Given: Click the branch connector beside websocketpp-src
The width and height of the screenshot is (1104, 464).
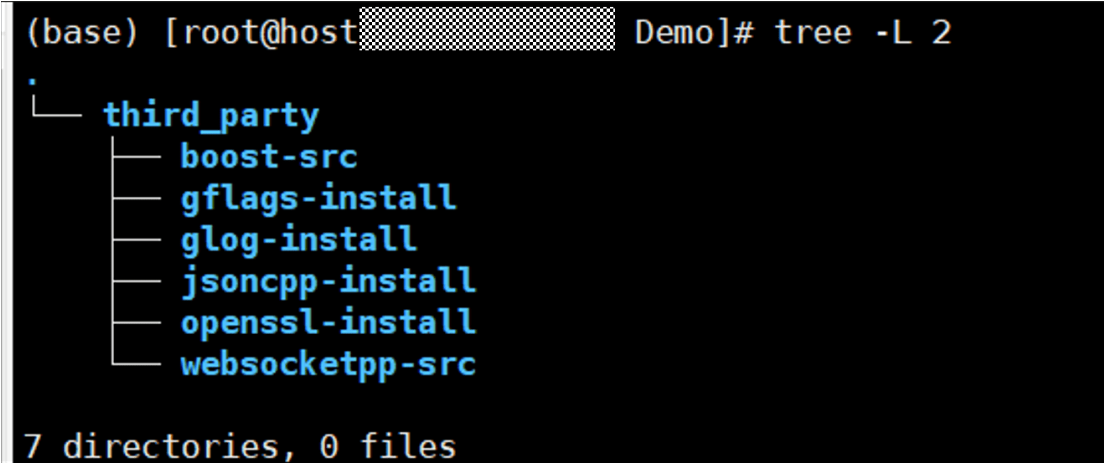Looking at the screenshot, I should pos(133,362).
